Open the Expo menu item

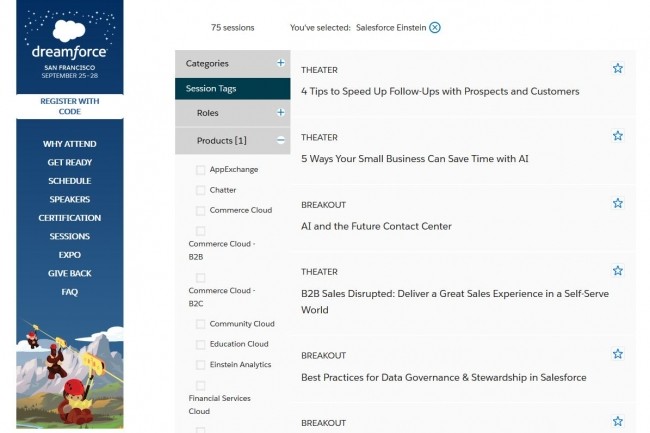point(70,255)
